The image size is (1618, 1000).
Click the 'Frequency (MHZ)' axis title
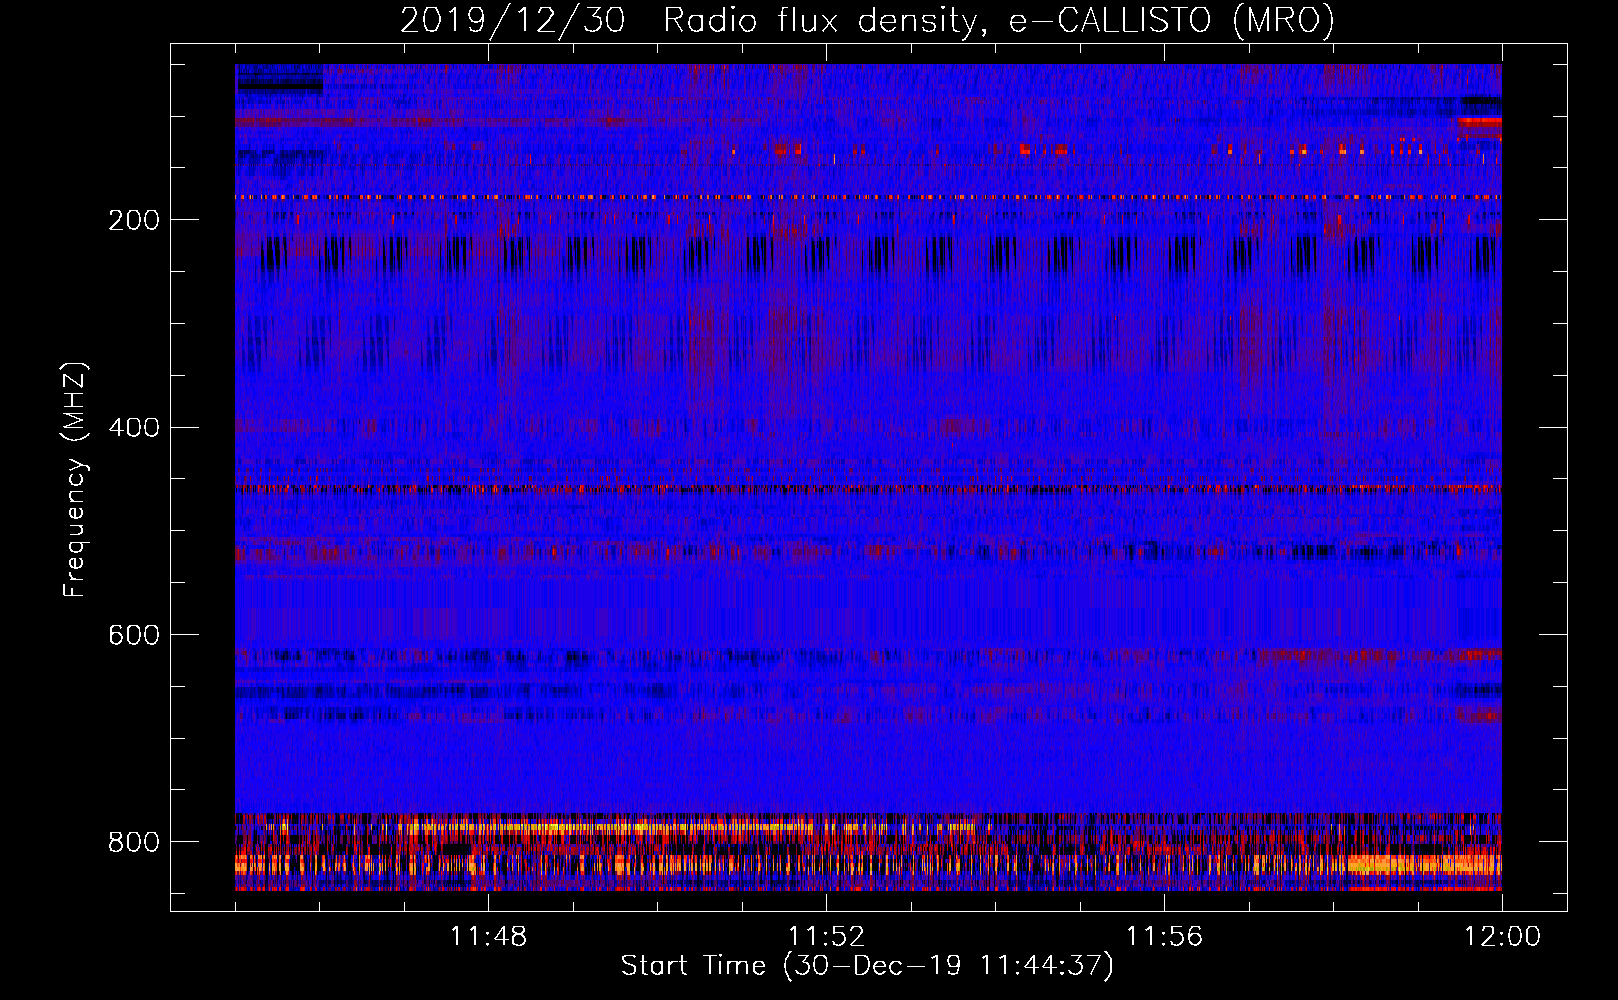pos(75,479)
